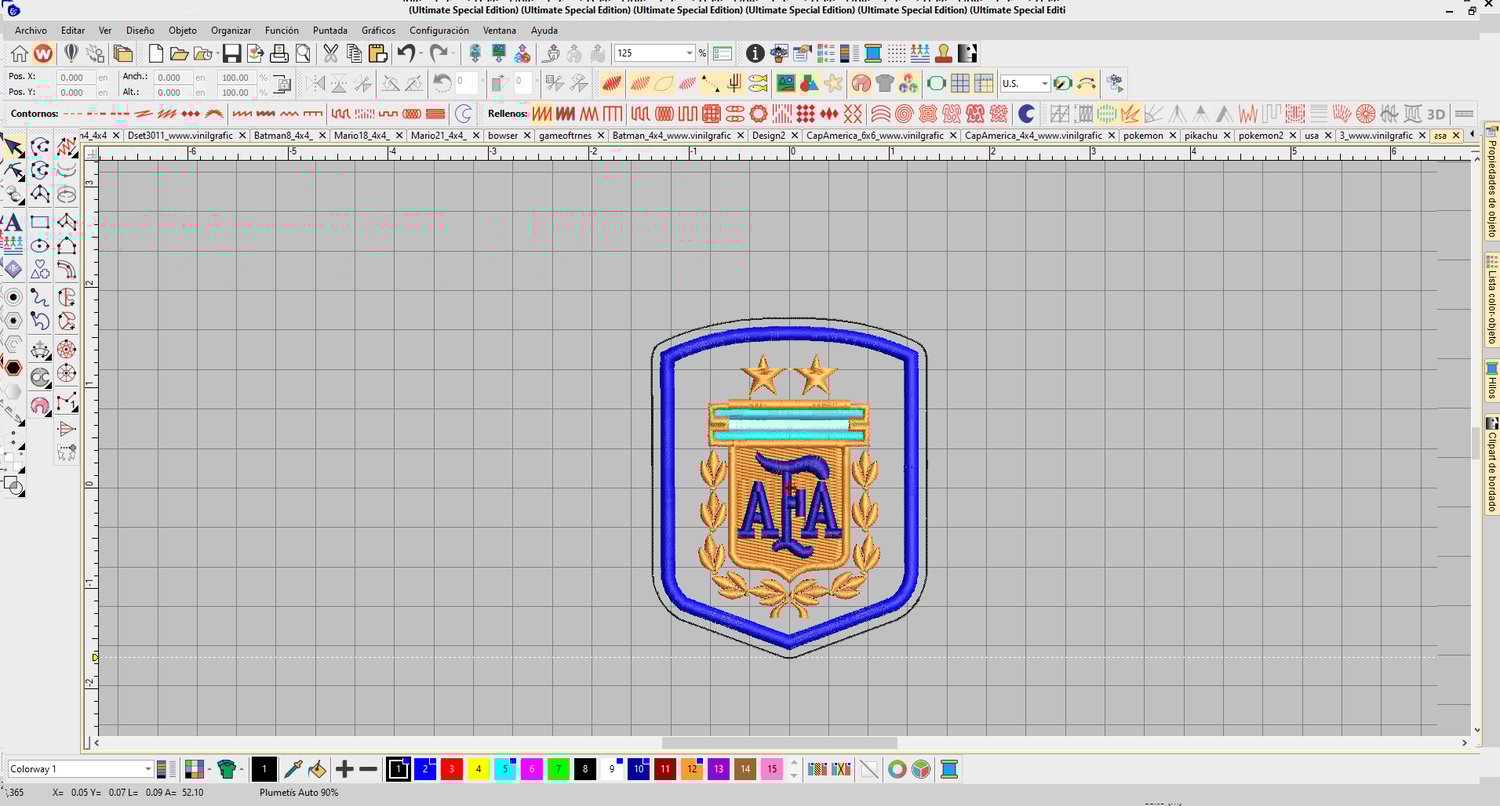The height and width of the screenshot is (806, 1500).
Task: Open the undo history dropdown arrow
Action: click(420, 53)
